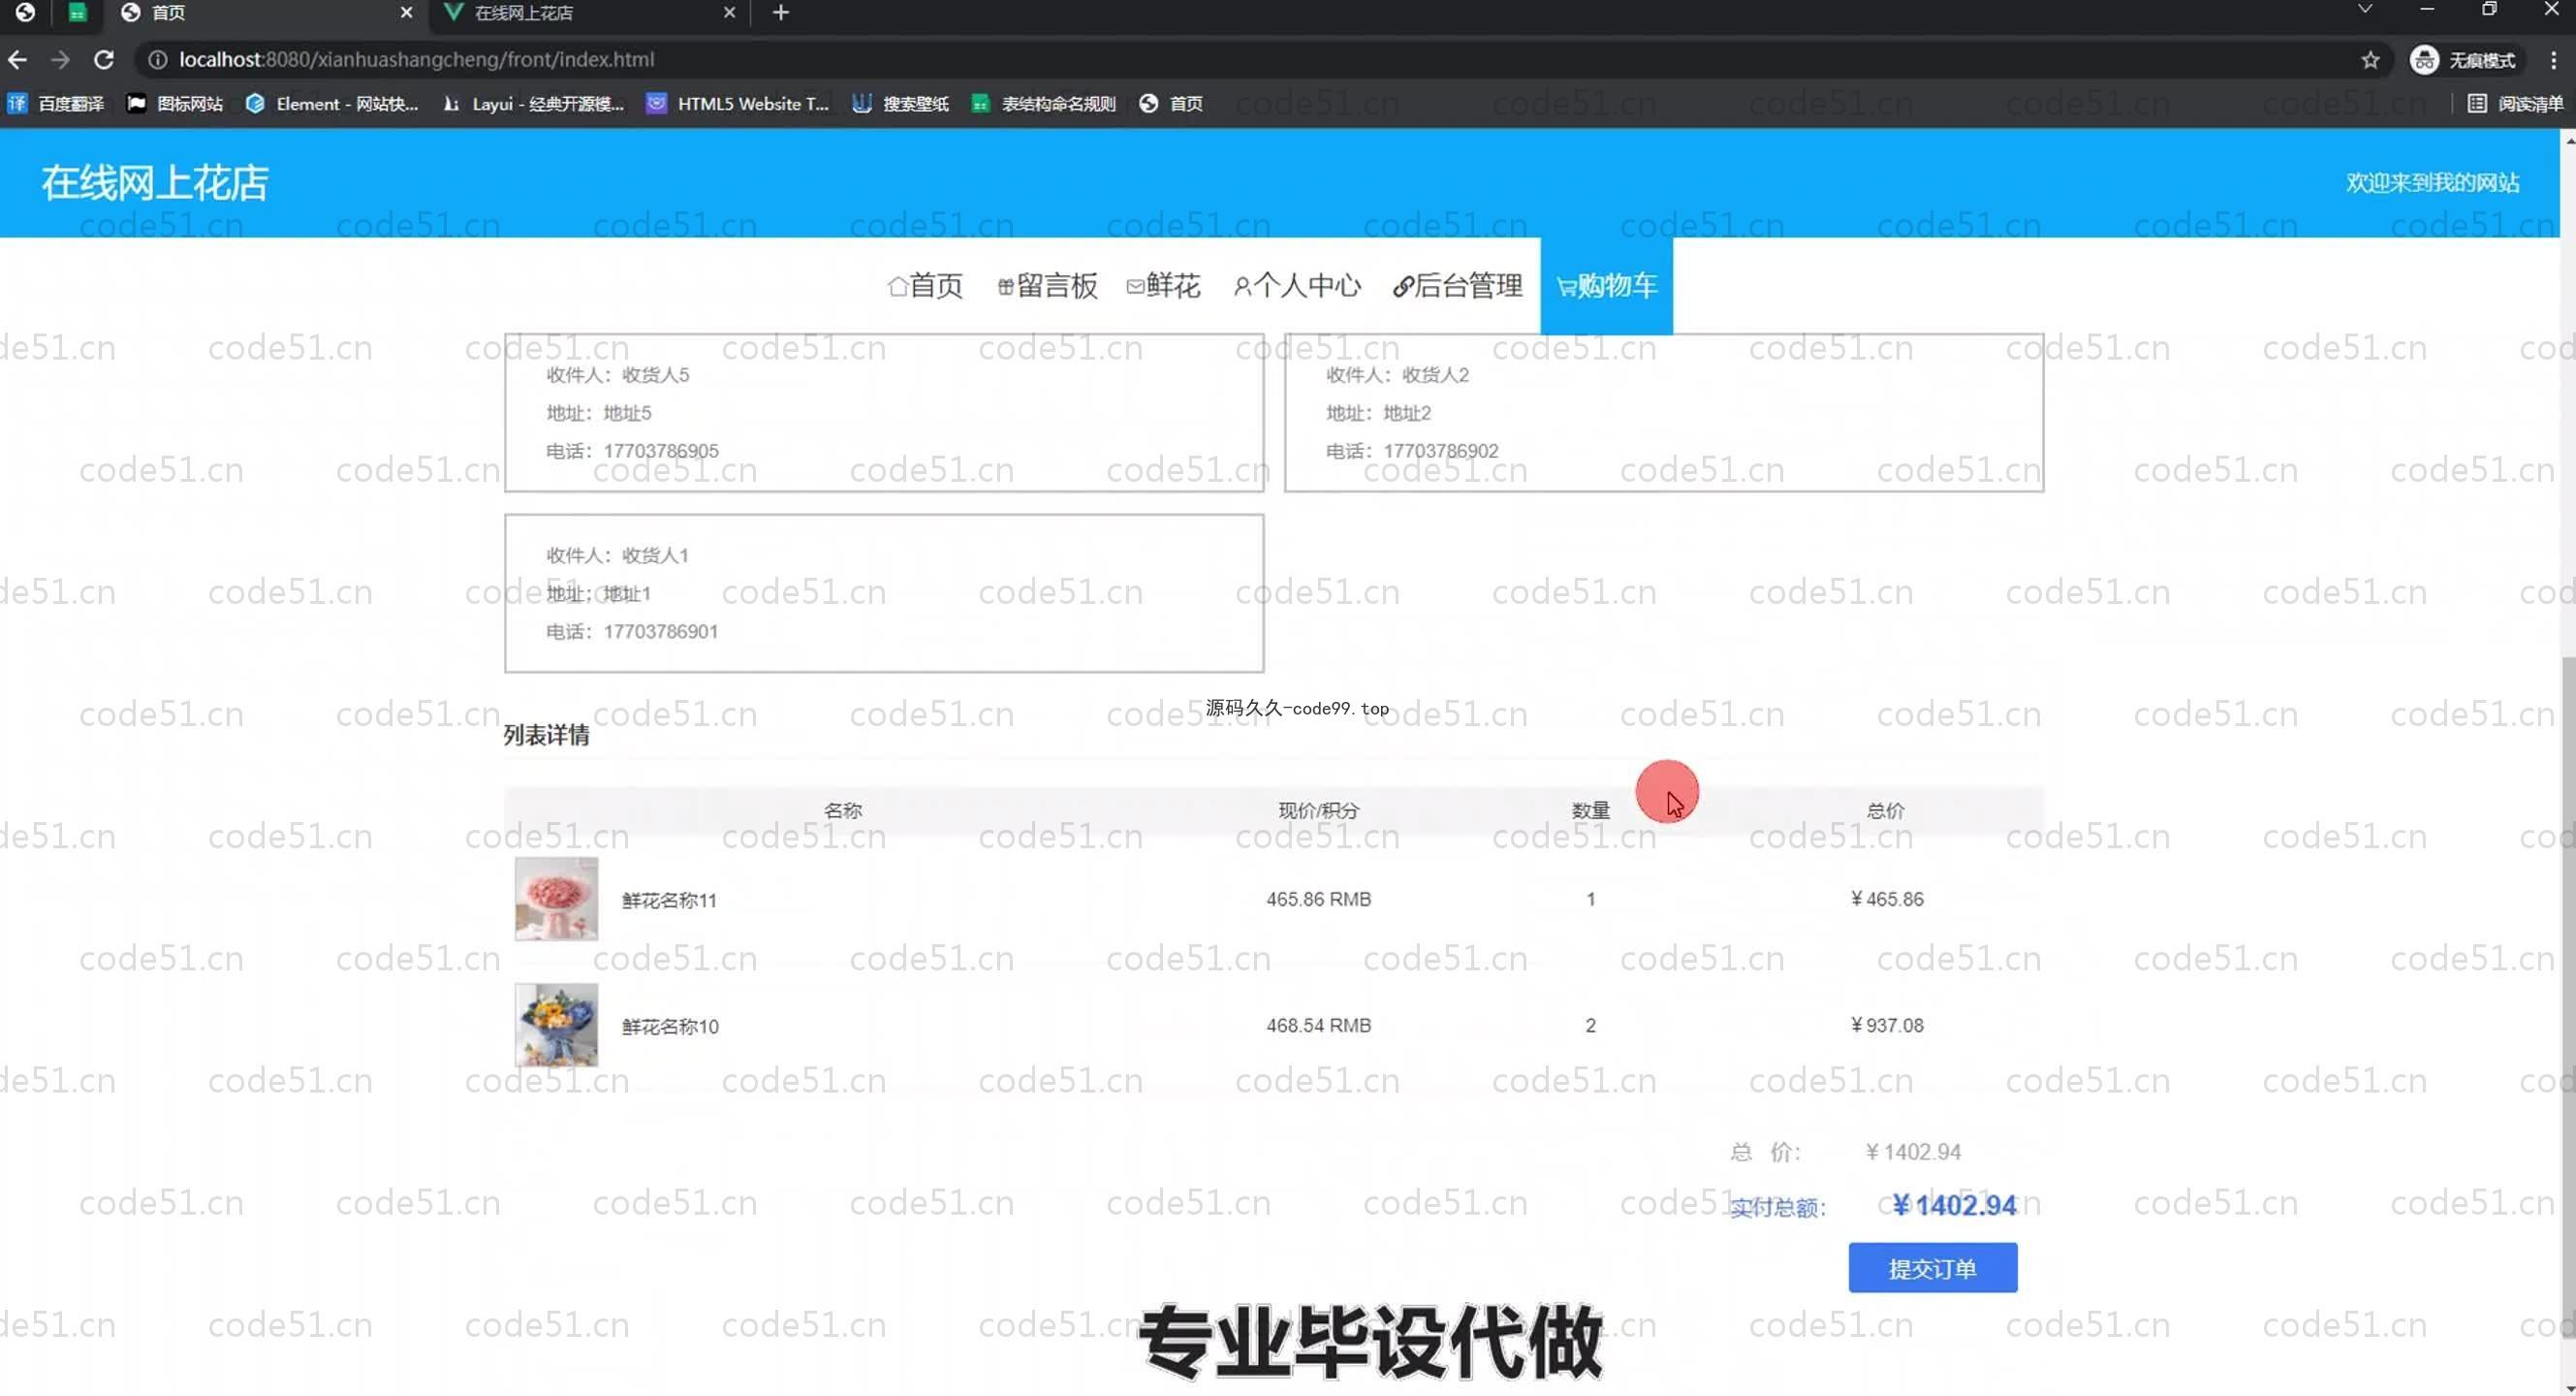The width and height of the screenshot is (2576, 1396).
Task: Click phone number 17703786902
Action: pos(1441,451)
